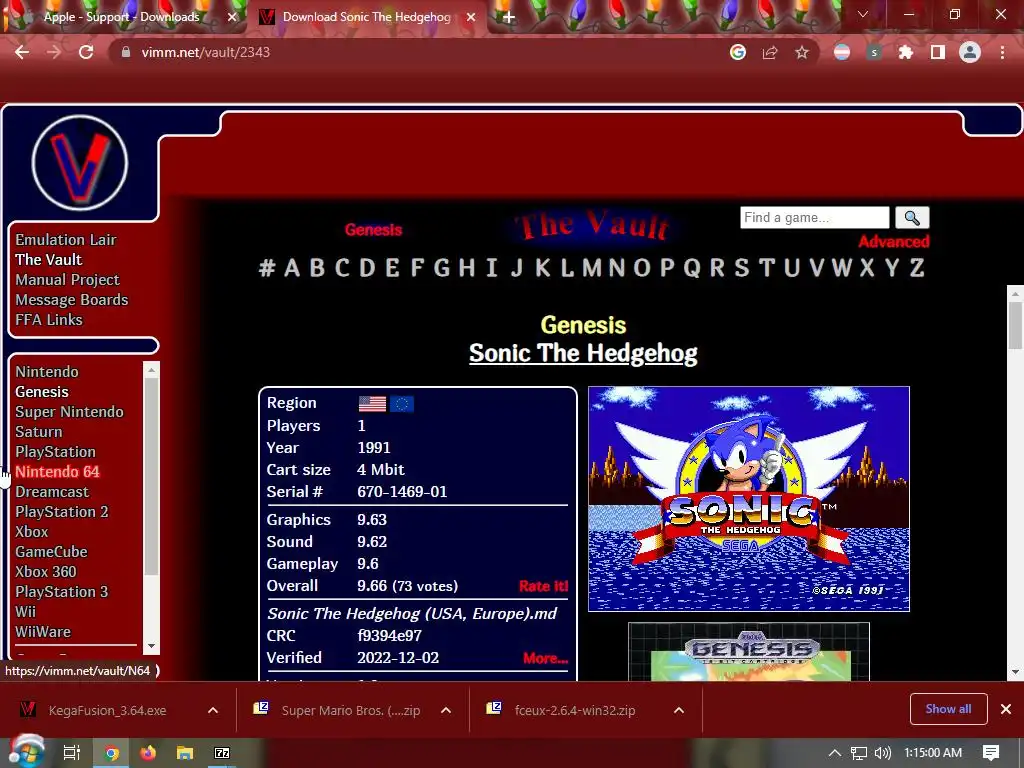Click the More... link next to Verified
This screenshot has height=768, width=1024.
(545, 658)
